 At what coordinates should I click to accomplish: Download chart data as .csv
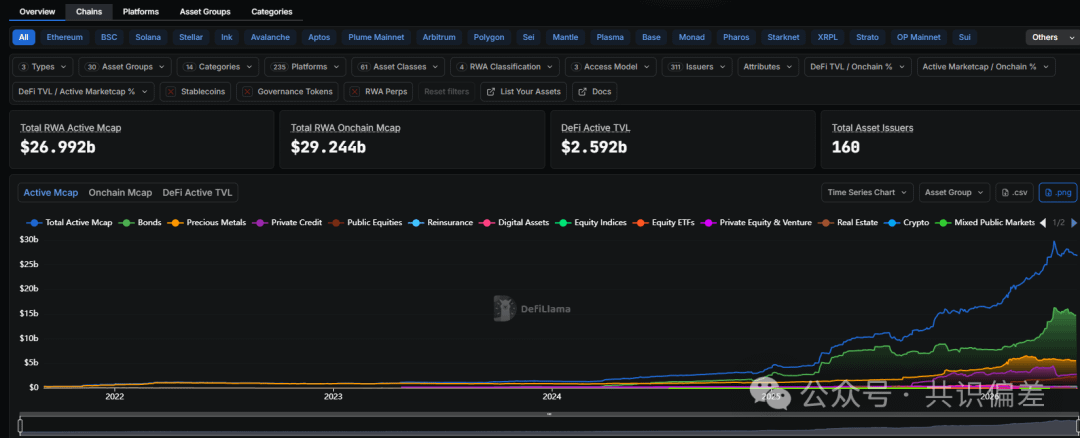(x=1014, y=193)
